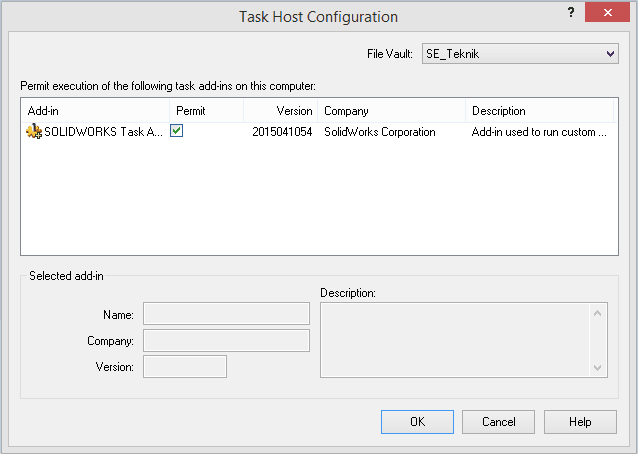The width and height of the screenshot is (638, 454).
Task: Click the title bar help question mark
Action: 569,12
